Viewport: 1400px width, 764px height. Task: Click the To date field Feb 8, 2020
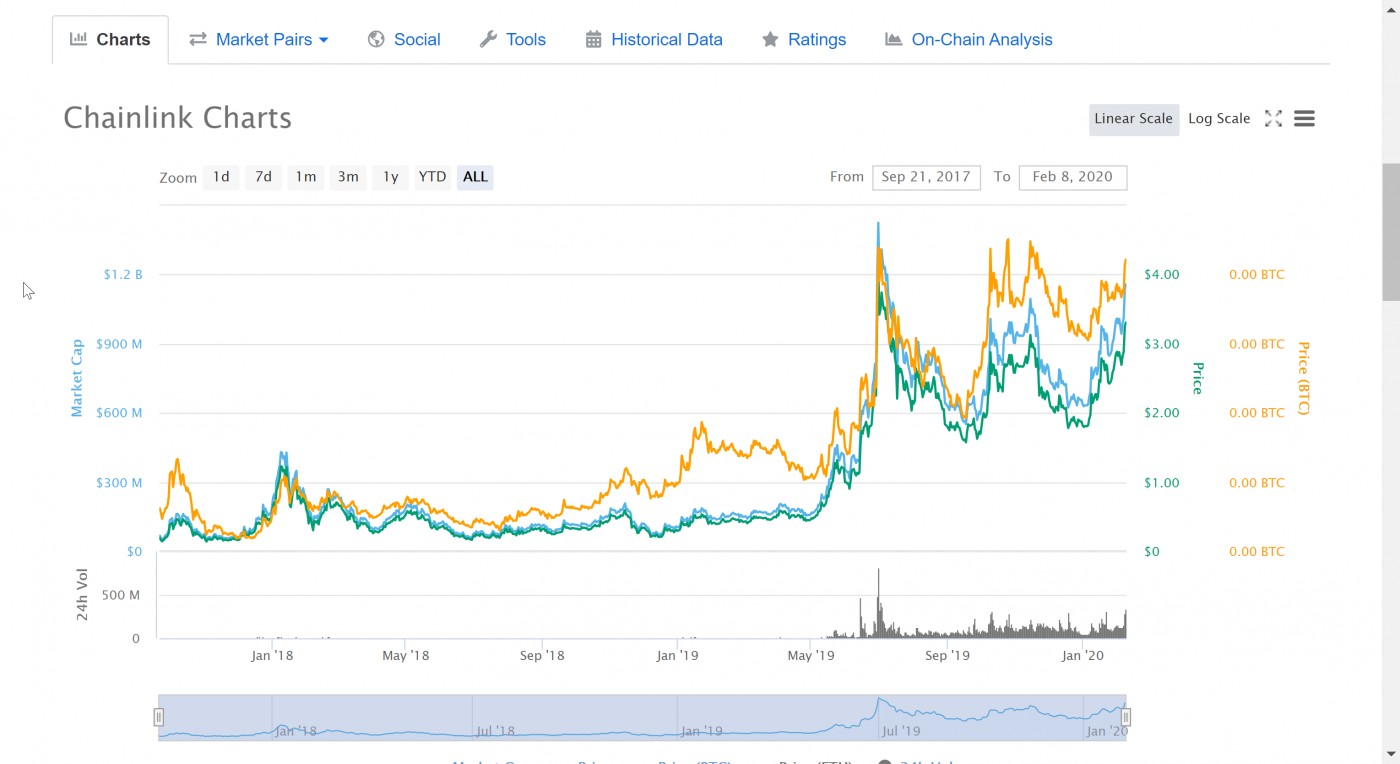pos(1073,177)
